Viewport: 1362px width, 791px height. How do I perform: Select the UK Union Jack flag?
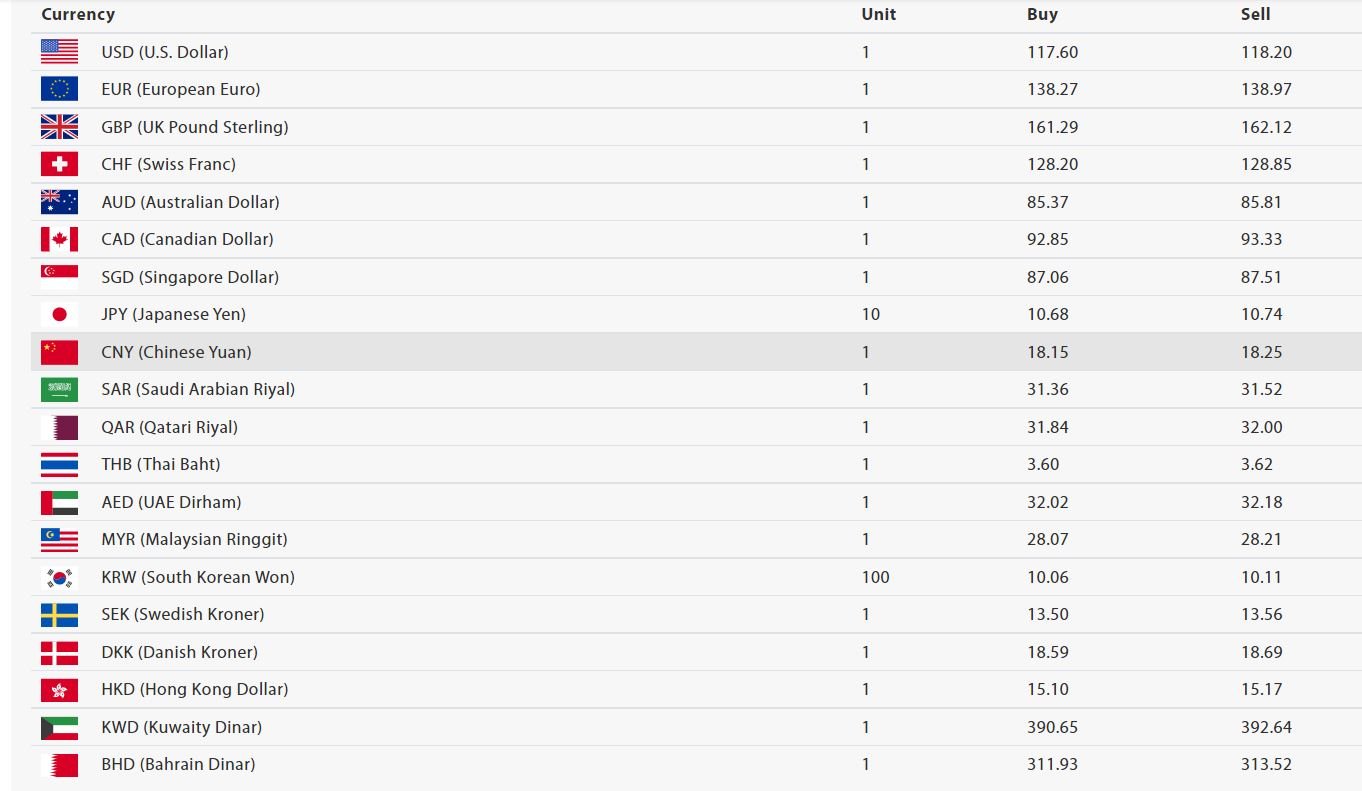click(59, 127)
